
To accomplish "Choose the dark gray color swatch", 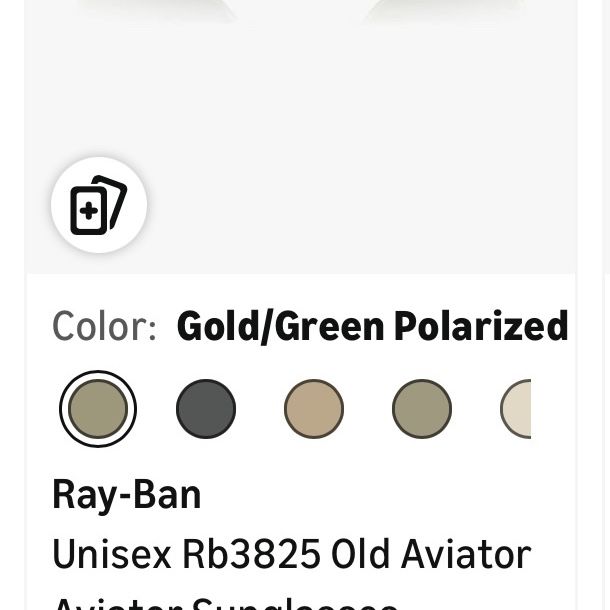I will 206,409.
